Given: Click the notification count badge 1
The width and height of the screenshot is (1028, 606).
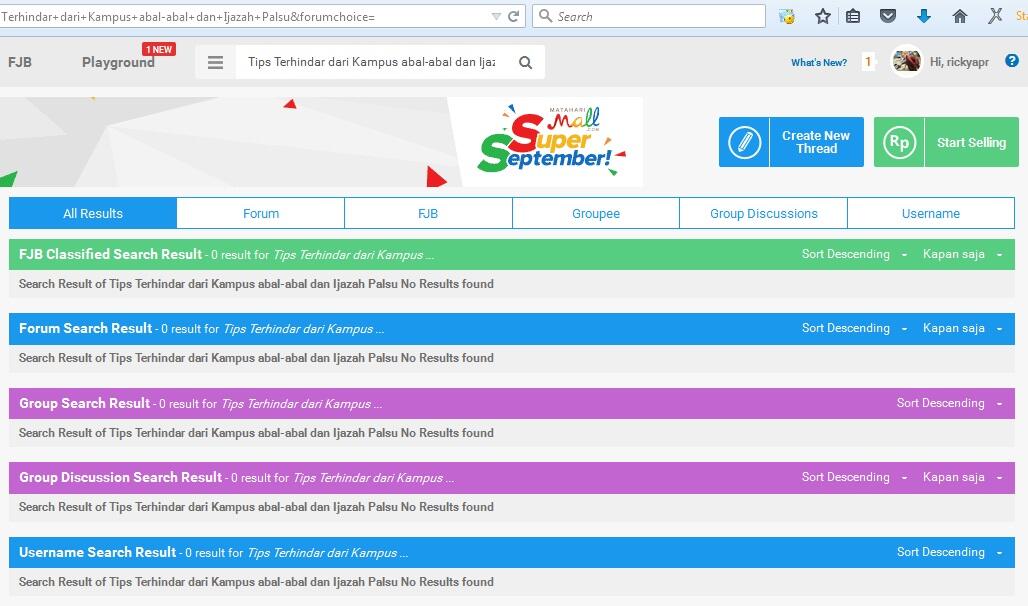Looking at the screenshot, I should coord(868,62).
